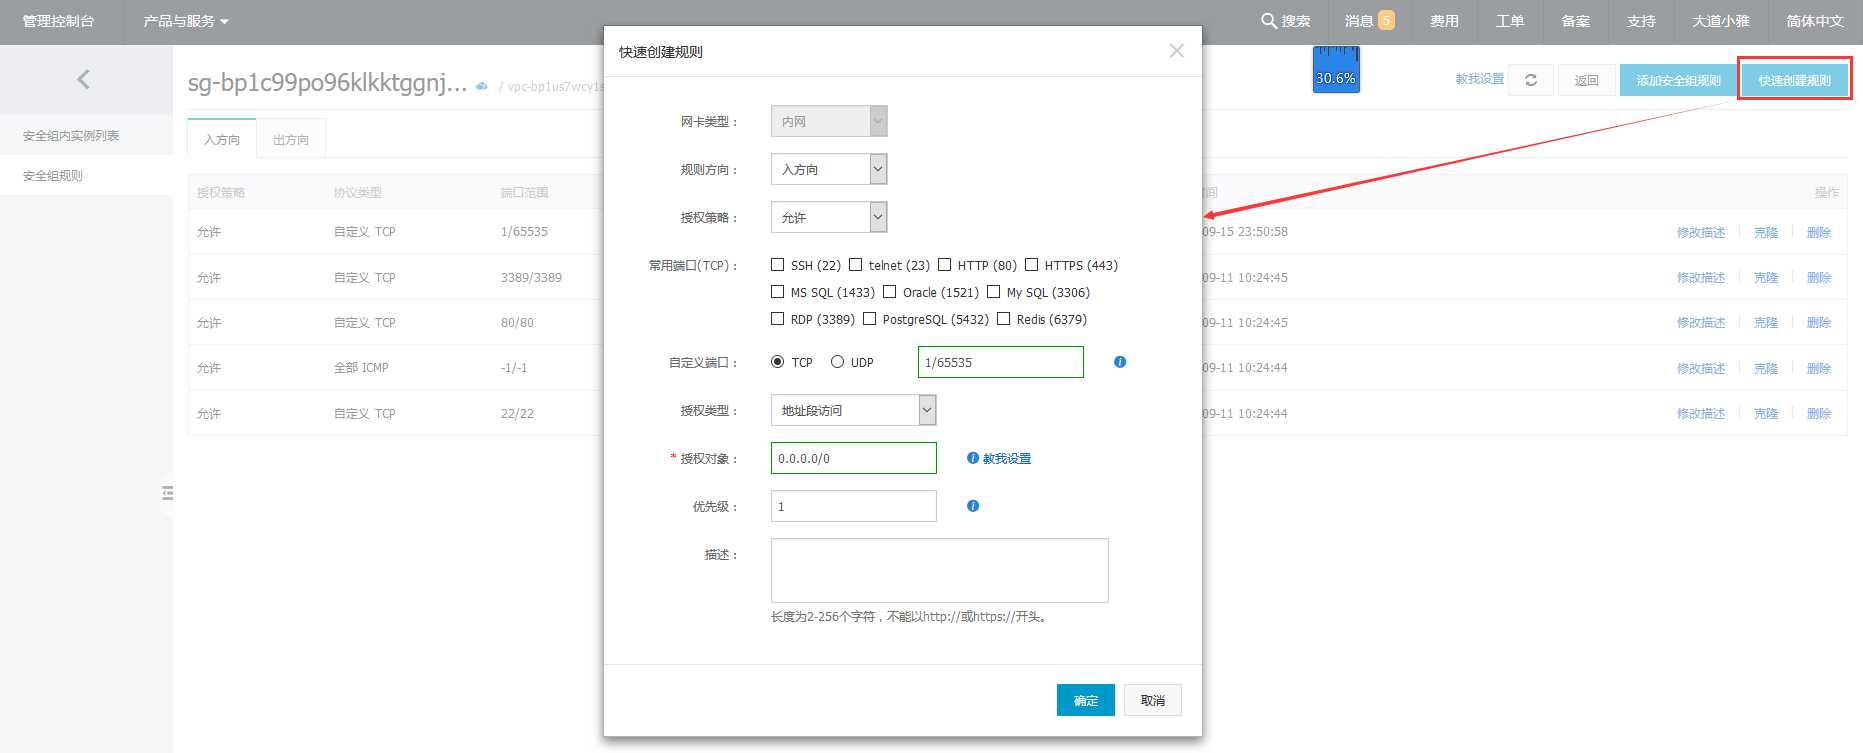Click the 取消 button
Image resolution: width=1863 pixels, height=753 pixels.
pos(1153,700)
